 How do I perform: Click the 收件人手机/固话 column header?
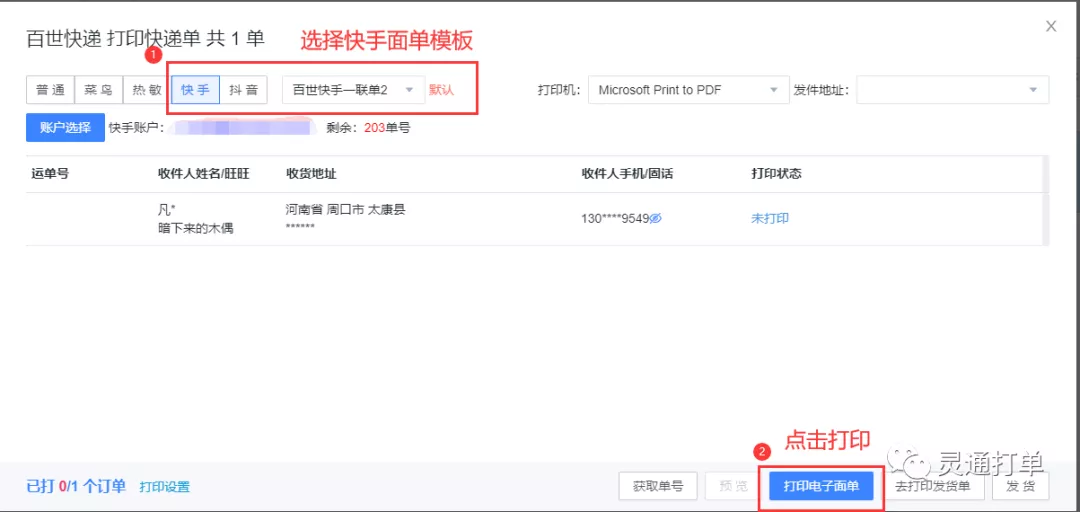click(627, 174)
